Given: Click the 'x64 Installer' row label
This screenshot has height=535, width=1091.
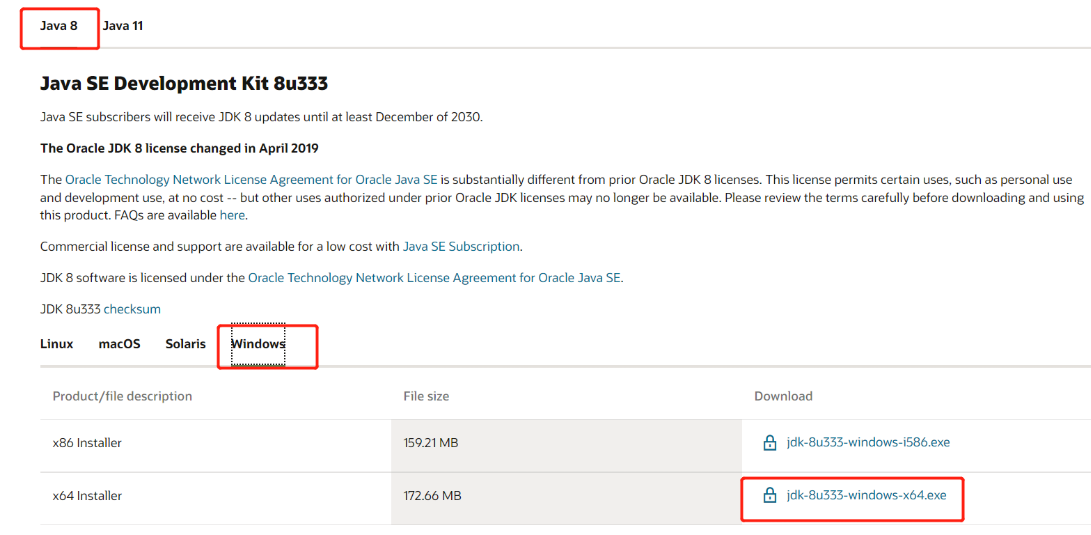Looking at the screenshot, I should (x=87, y=496).
